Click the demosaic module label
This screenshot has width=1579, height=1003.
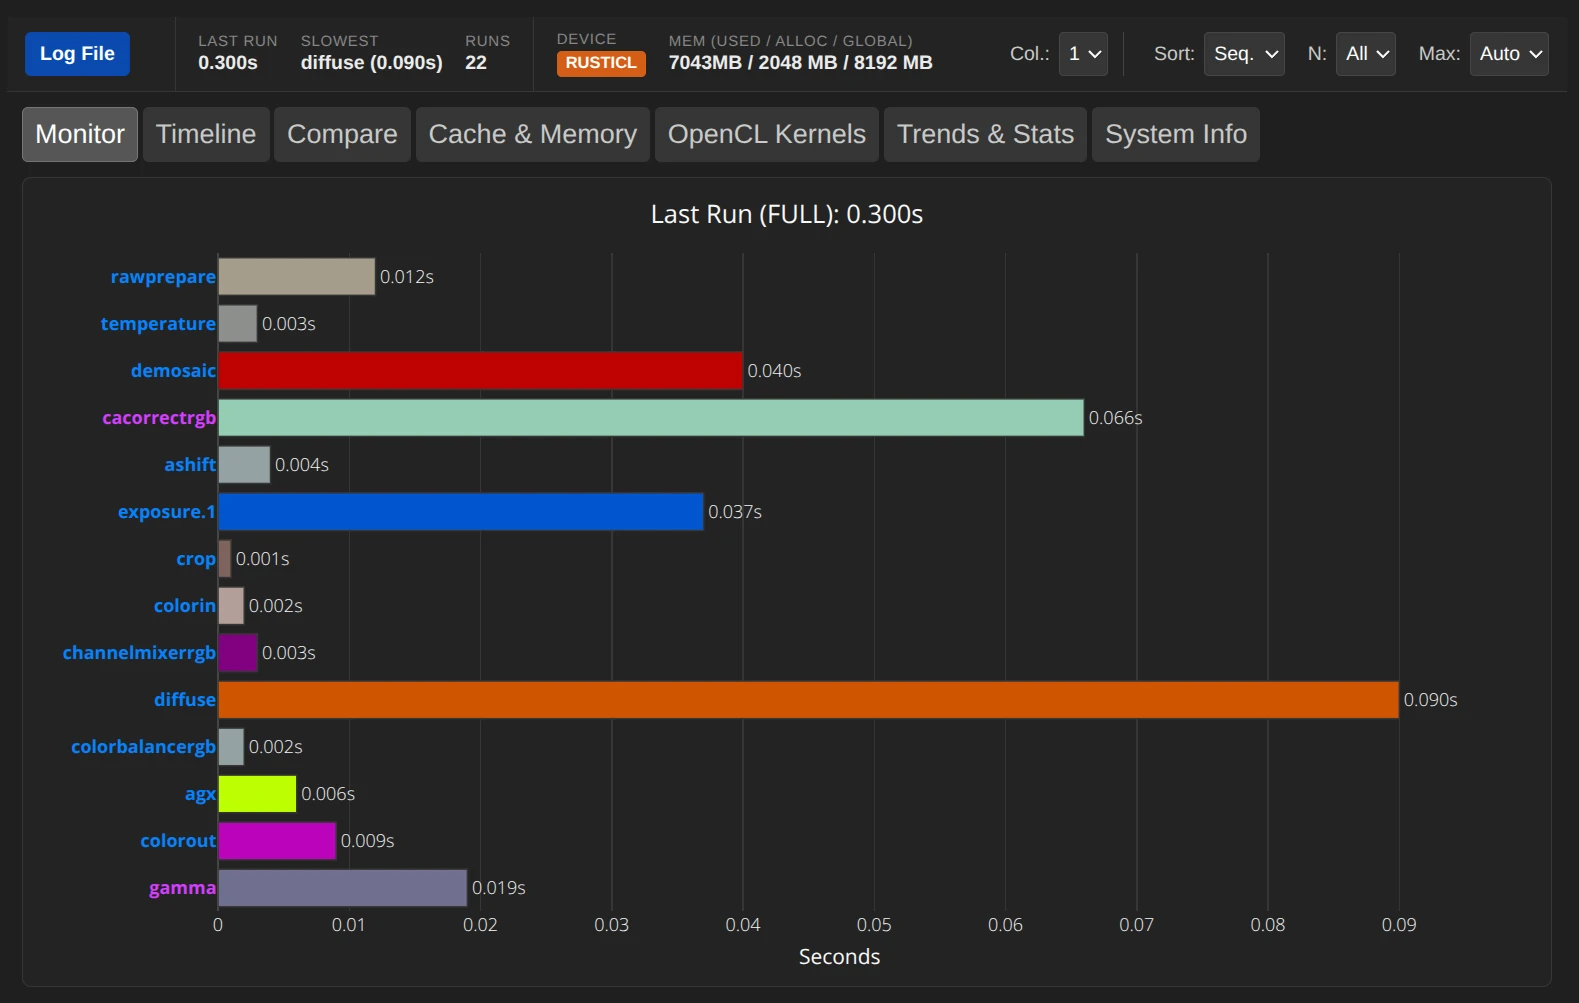coord(173,371)
